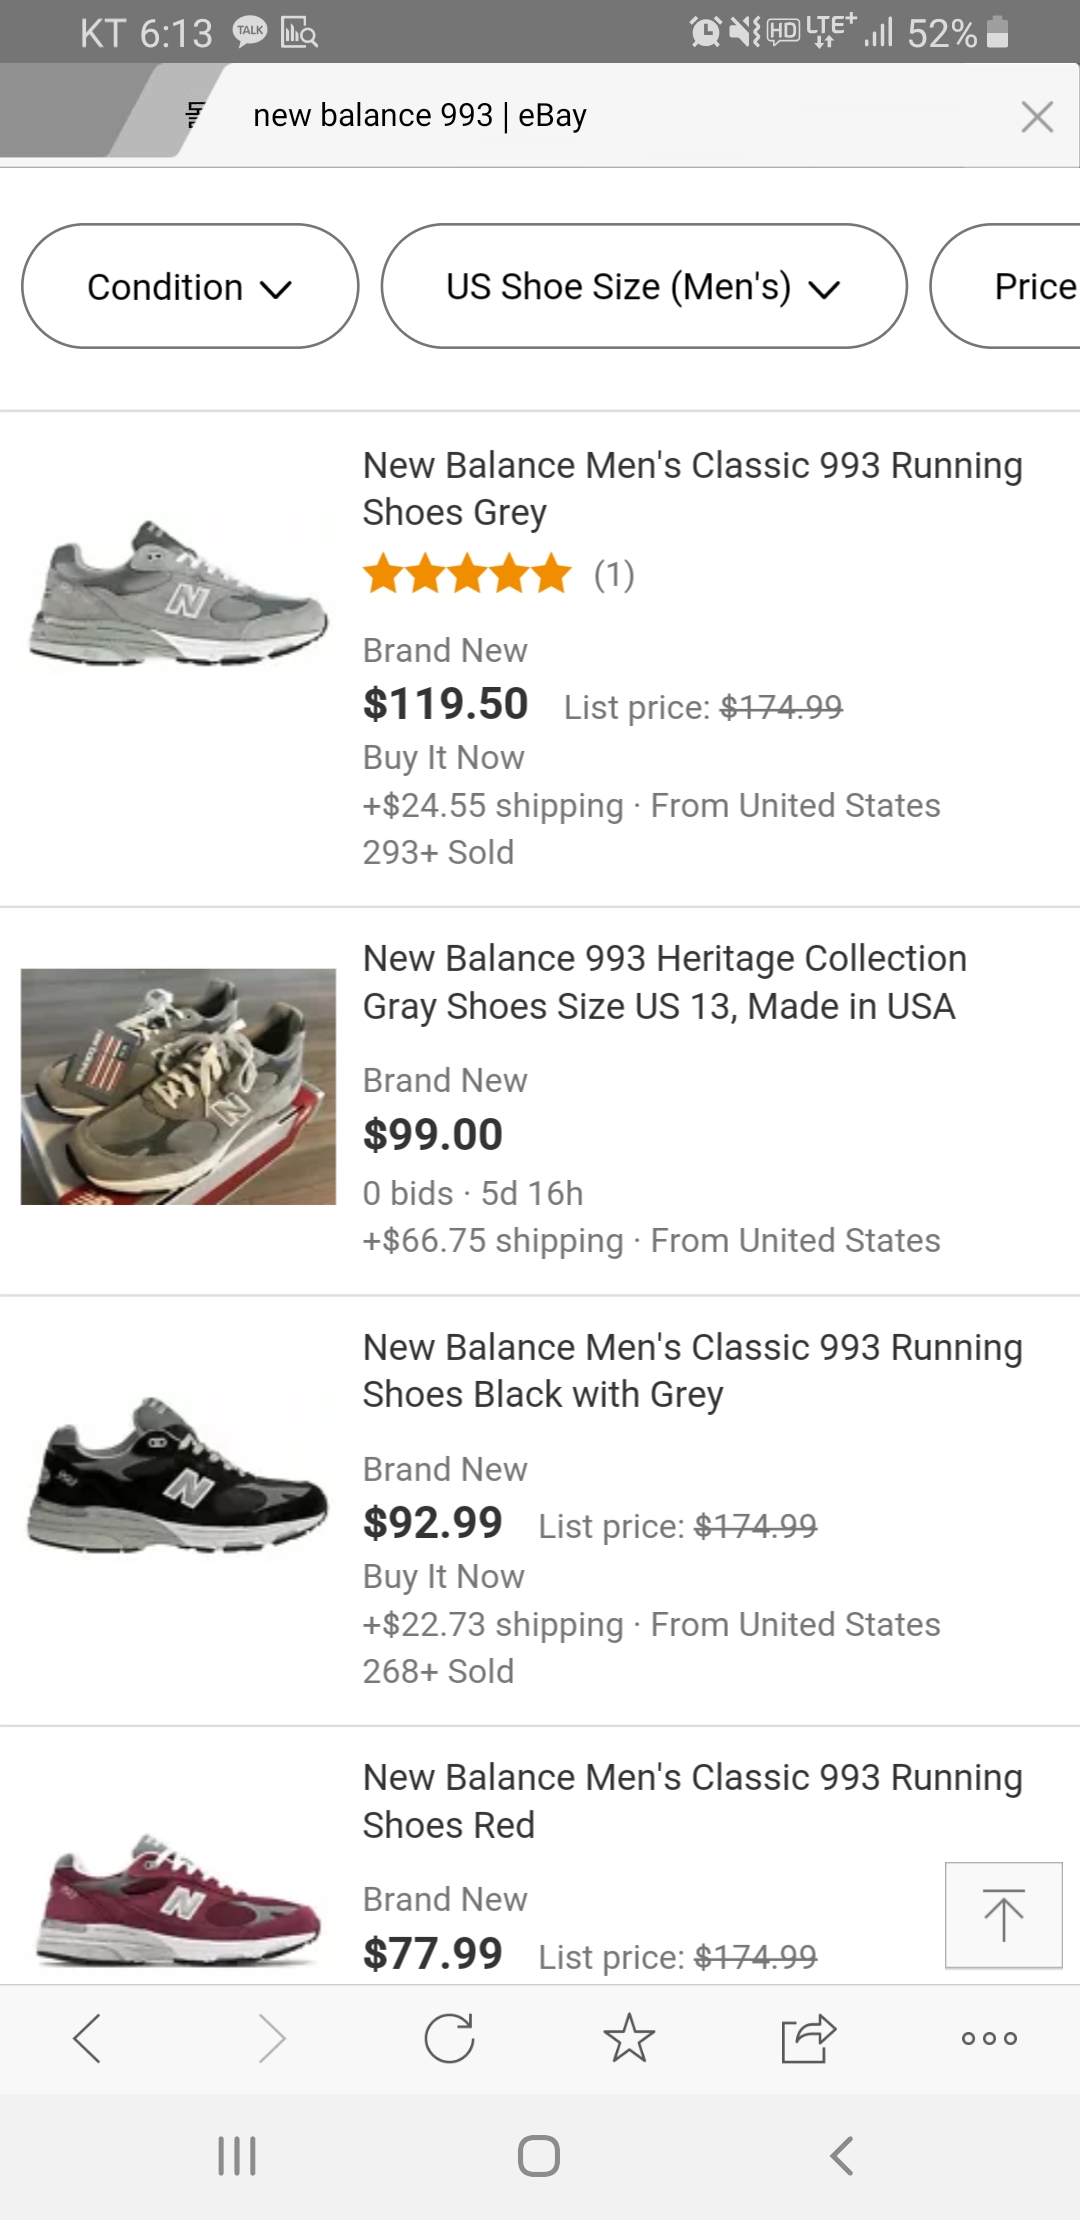Tap the scroll-to-top arrow button

[x=1003, y=1915]
